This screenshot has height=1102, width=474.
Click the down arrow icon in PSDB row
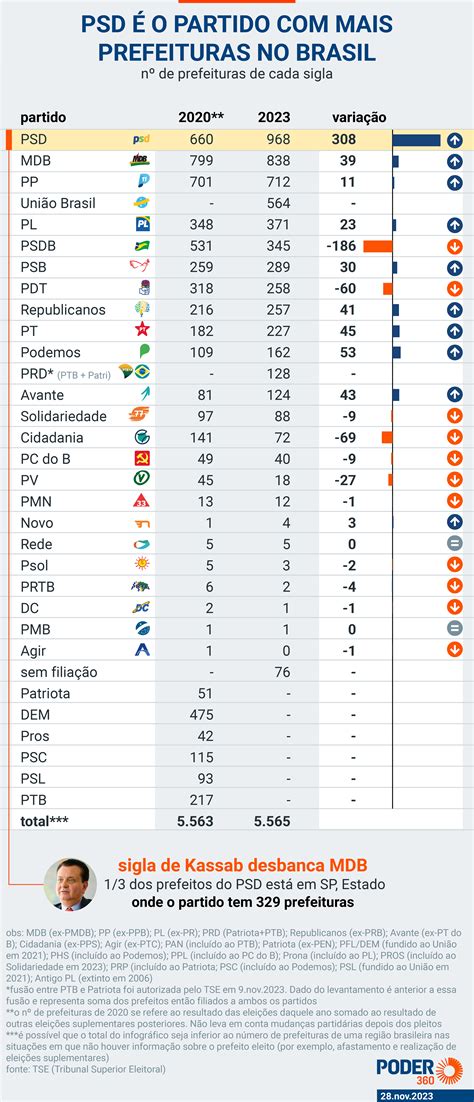pyautogui.click(x=455, y=246)
